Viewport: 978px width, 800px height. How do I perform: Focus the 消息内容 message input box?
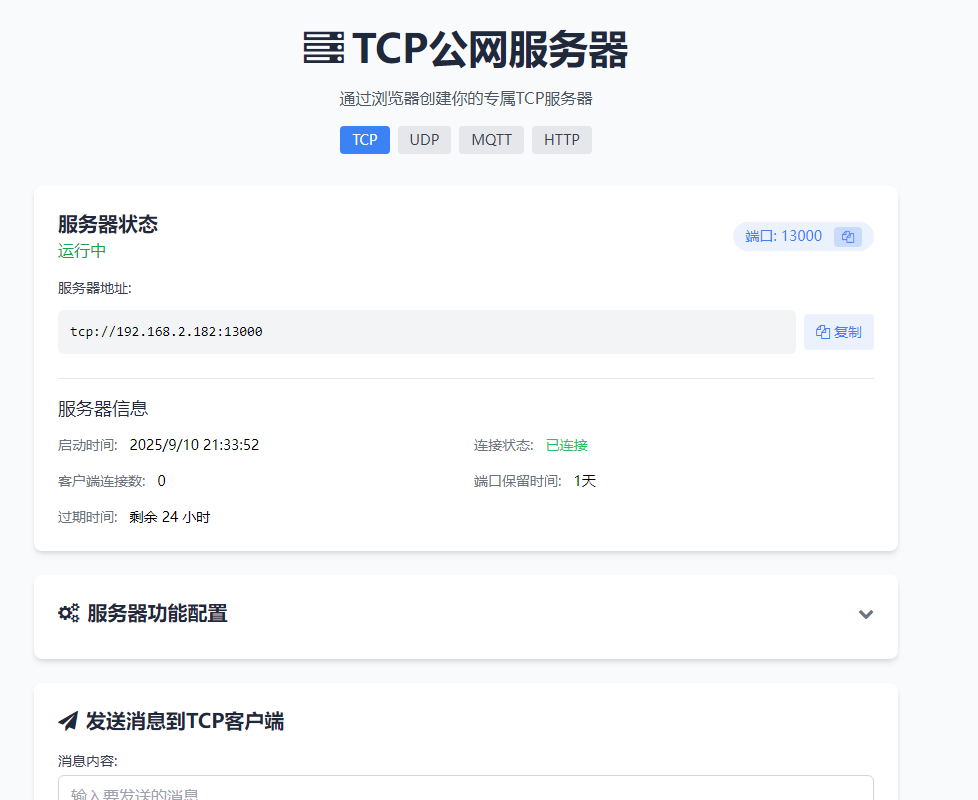point(466,788)
